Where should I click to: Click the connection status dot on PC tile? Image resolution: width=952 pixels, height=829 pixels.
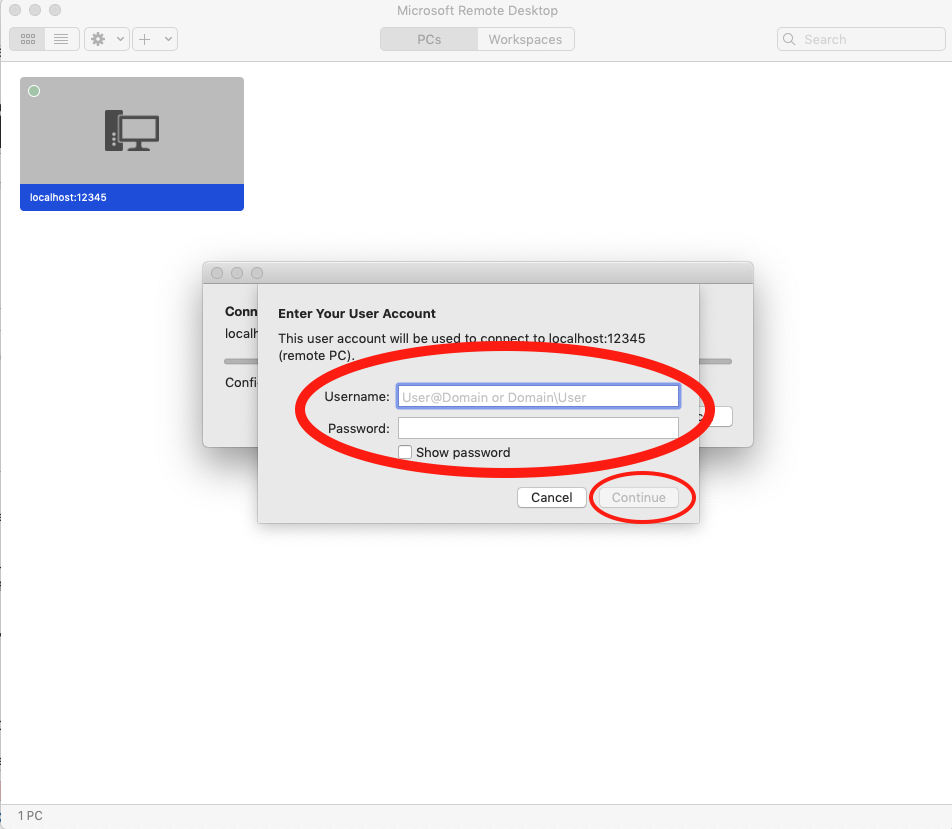pyautogui.click(x=34, y=91)
